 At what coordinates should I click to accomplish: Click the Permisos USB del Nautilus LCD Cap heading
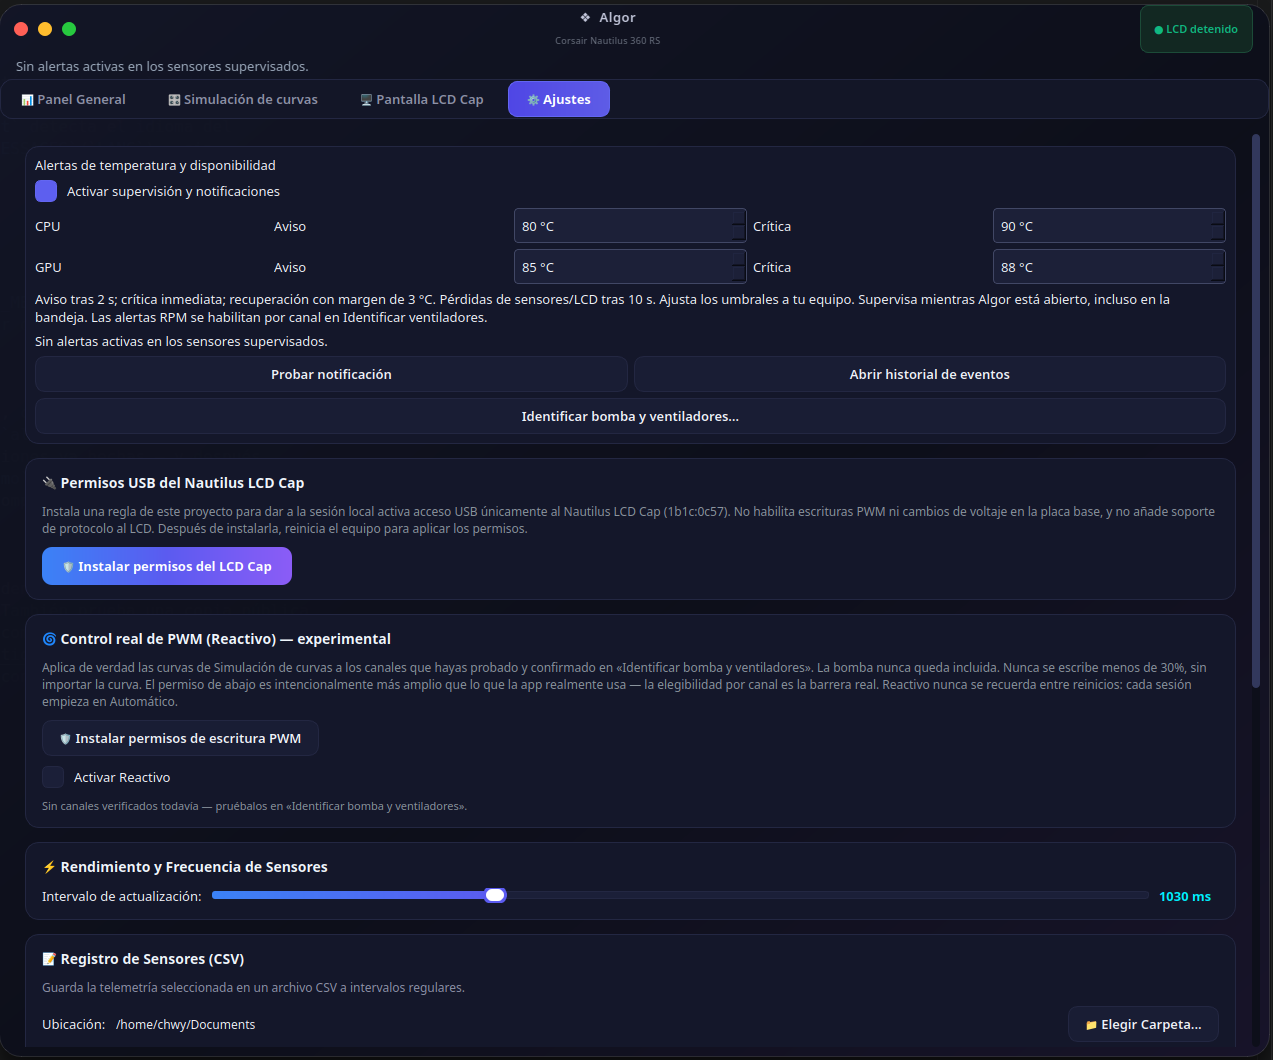173,483
